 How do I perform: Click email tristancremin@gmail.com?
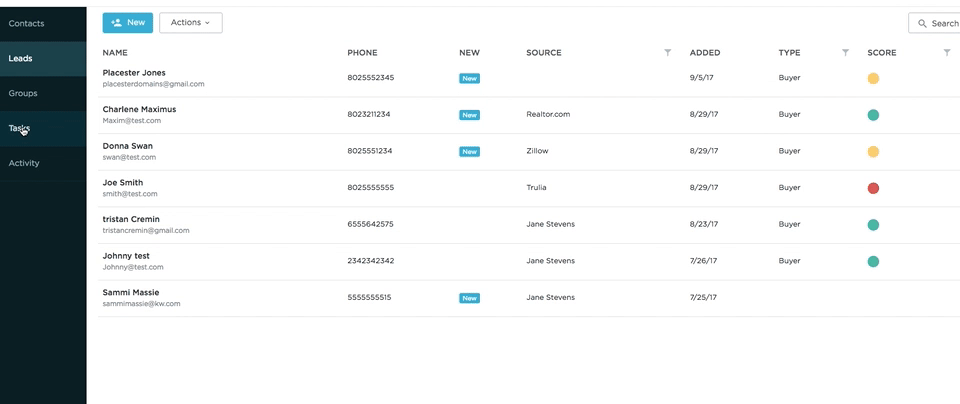pyautogui.click(x=146, y=231)
